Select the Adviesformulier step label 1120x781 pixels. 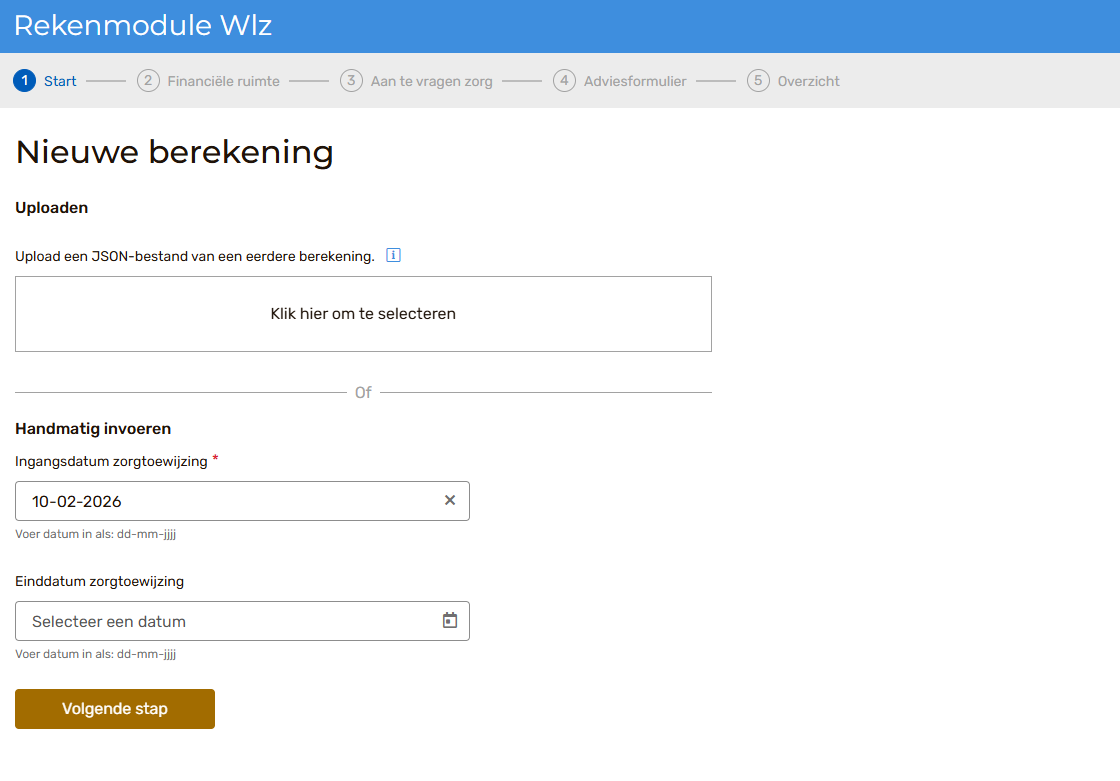click(x=635, y=82)
